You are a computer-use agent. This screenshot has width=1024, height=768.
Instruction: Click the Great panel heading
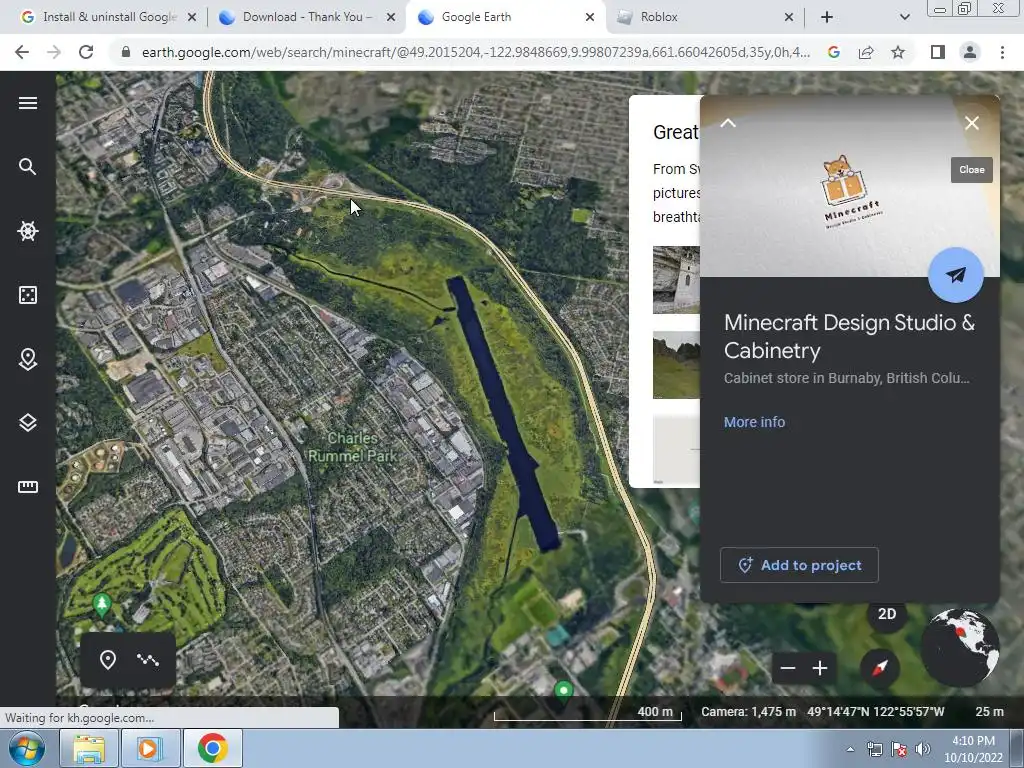tap(676, 132)
